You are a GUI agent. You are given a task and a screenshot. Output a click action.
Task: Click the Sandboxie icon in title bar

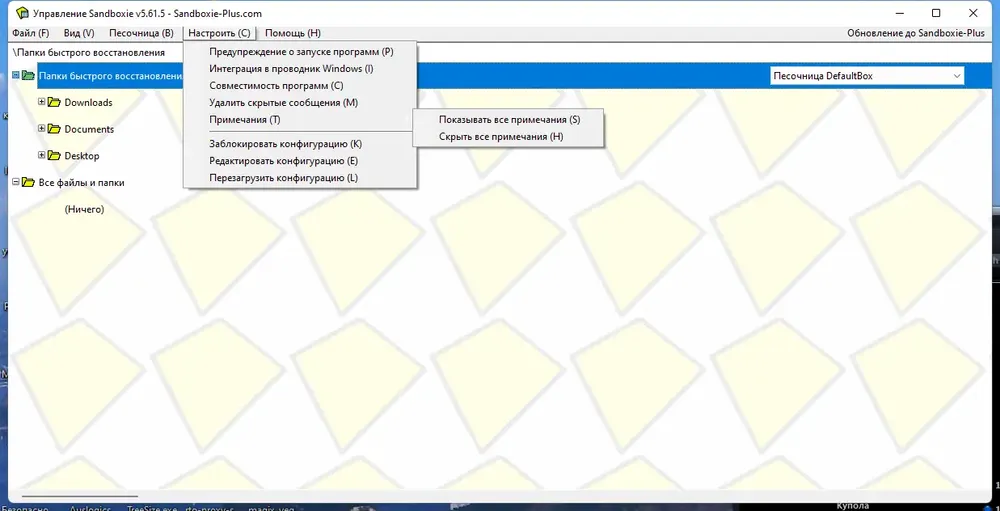coord(21,13)
